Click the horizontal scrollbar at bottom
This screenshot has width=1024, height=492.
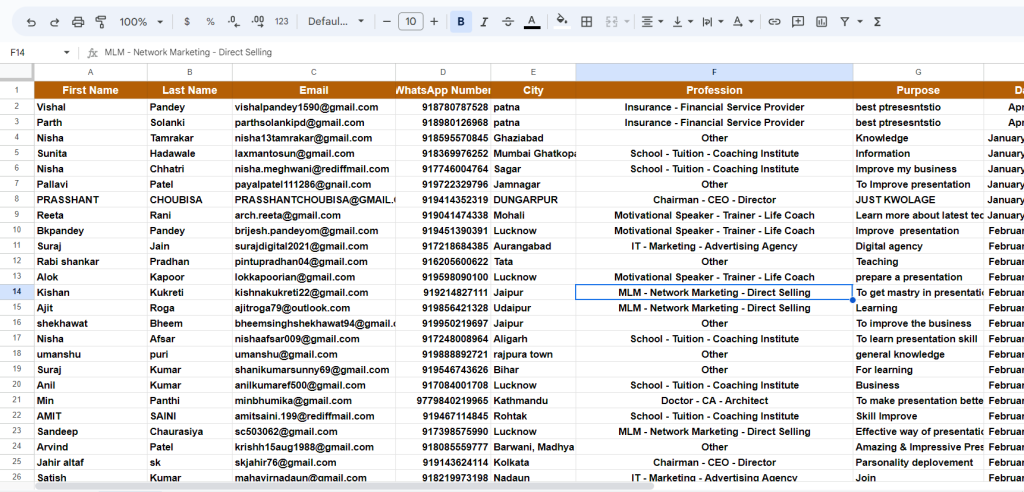point(344,486)
